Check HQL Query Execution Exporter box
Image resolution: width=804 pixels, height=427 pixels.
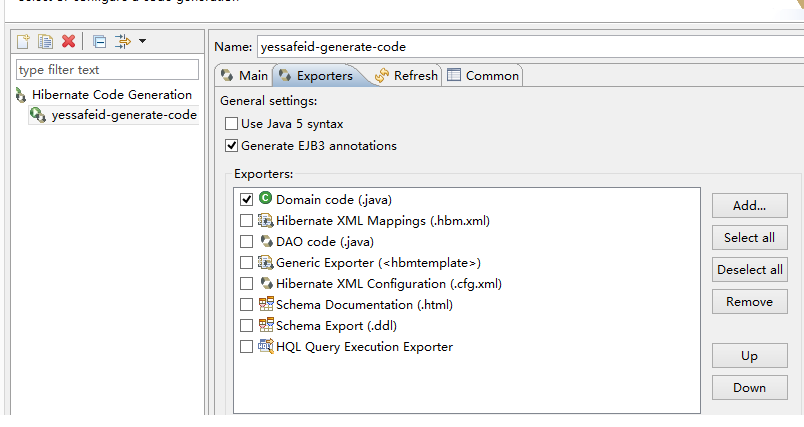[247, 347]
